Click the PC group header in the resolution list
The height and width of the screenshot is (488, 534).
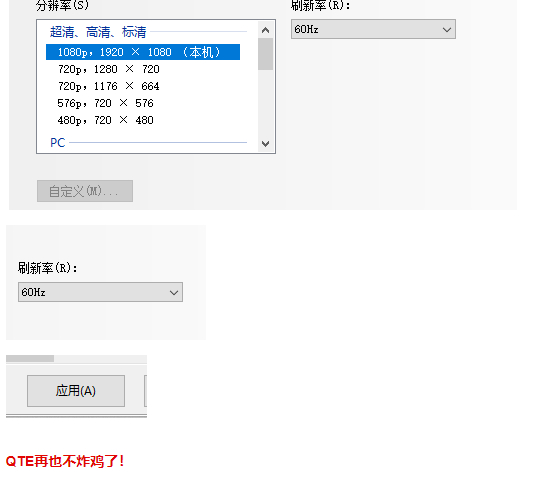(x=58, y=143)
